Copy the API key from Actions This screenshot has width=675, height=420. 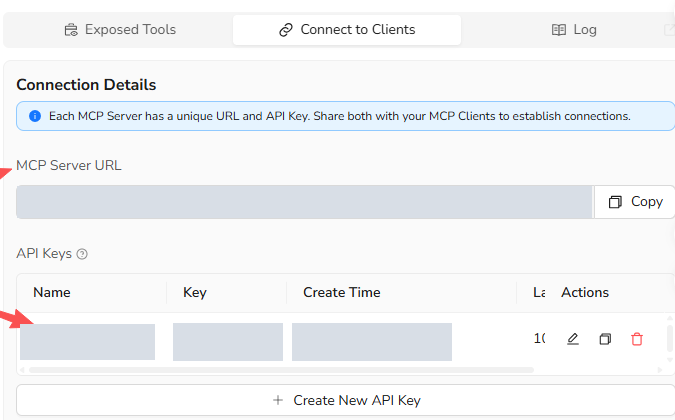coord(605,339)
